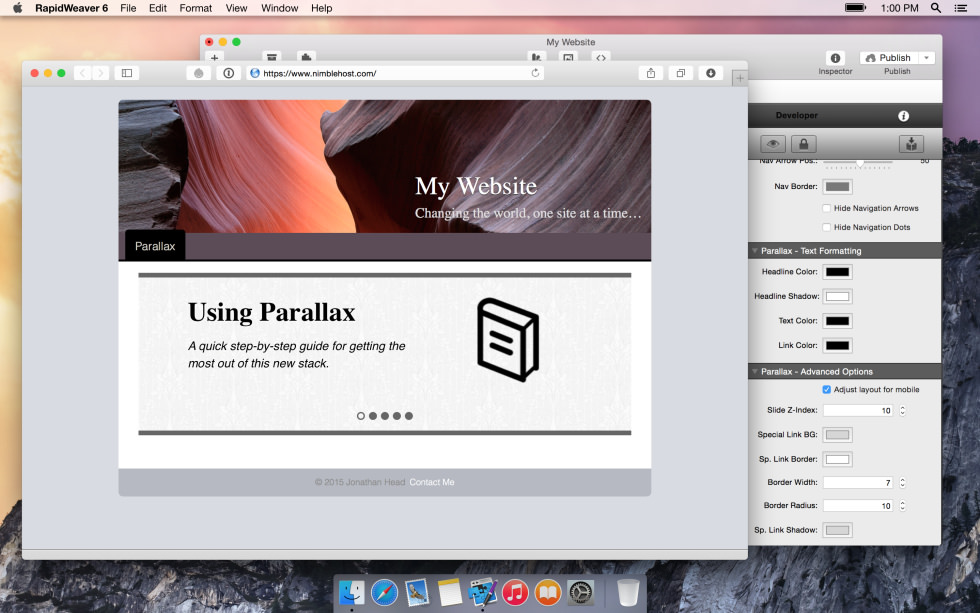The image size is (980, 613).
Task: Toggle the browser sidebar icon
Action: point(127,73)
